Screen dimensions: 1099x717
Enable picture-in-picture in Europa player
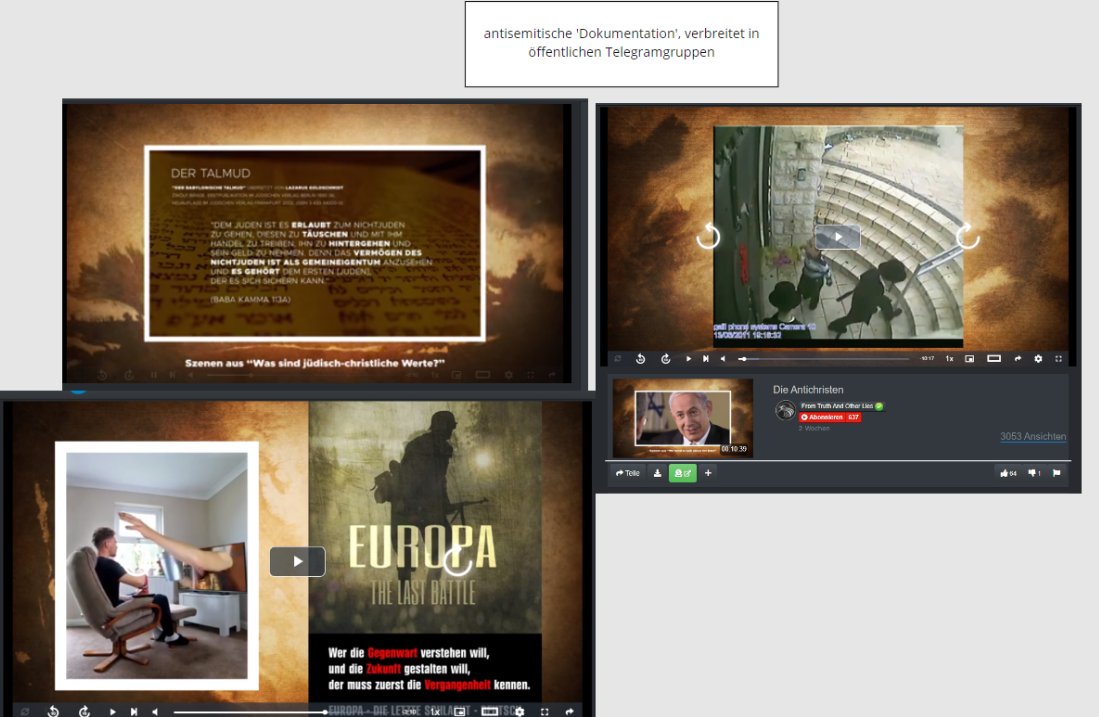[x=460, y=711]
